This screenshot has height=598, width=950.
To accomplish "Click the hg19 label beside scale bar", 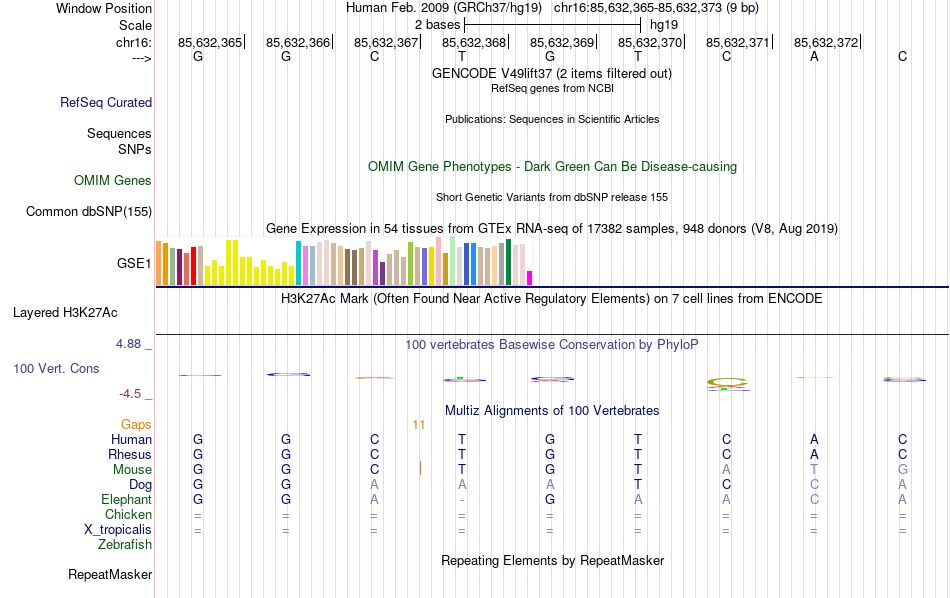I will tap(664, 25).
